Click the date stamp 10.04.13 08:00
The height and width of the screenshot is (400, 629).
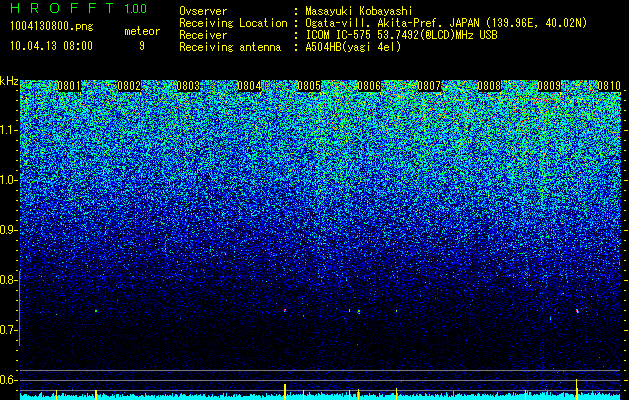point(51,46)
